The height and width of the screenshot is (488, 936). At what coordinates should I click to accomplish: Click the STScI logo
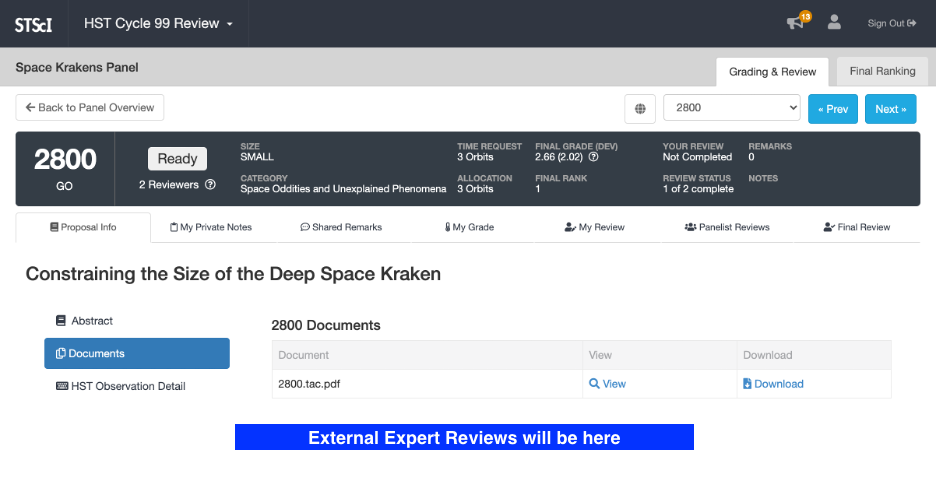32,24
